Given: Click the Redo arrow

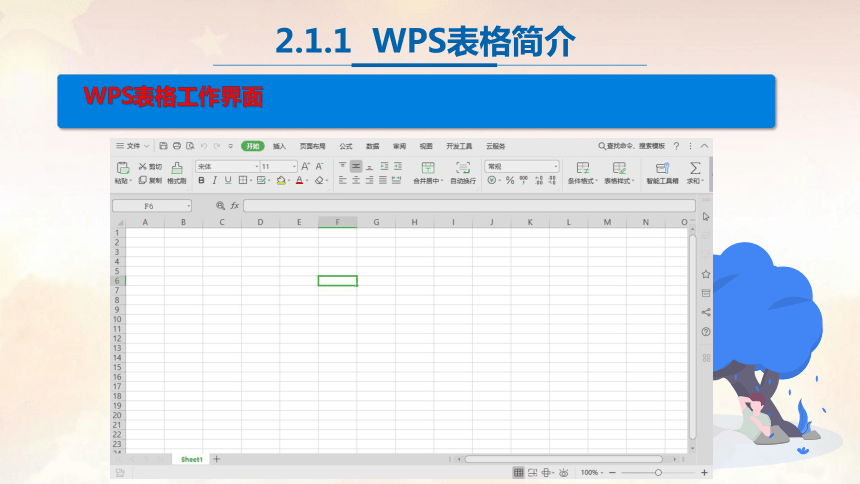Looking at the screenshot, I should [217, 146].
